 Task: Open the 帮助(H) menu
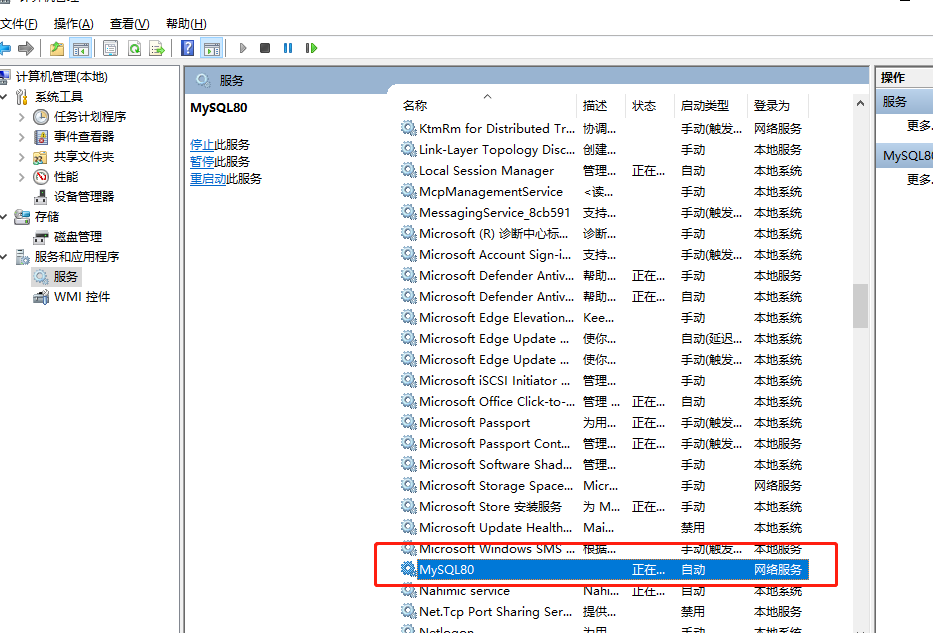pyautogui.click(x=186, y=24)
